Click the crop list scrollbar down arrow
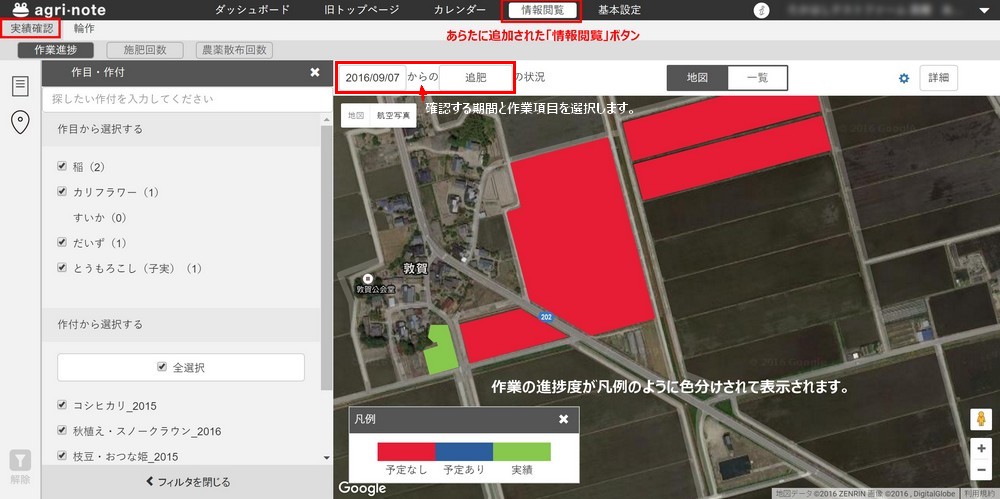The image size is (1000, 499). (x=327, y=458)
